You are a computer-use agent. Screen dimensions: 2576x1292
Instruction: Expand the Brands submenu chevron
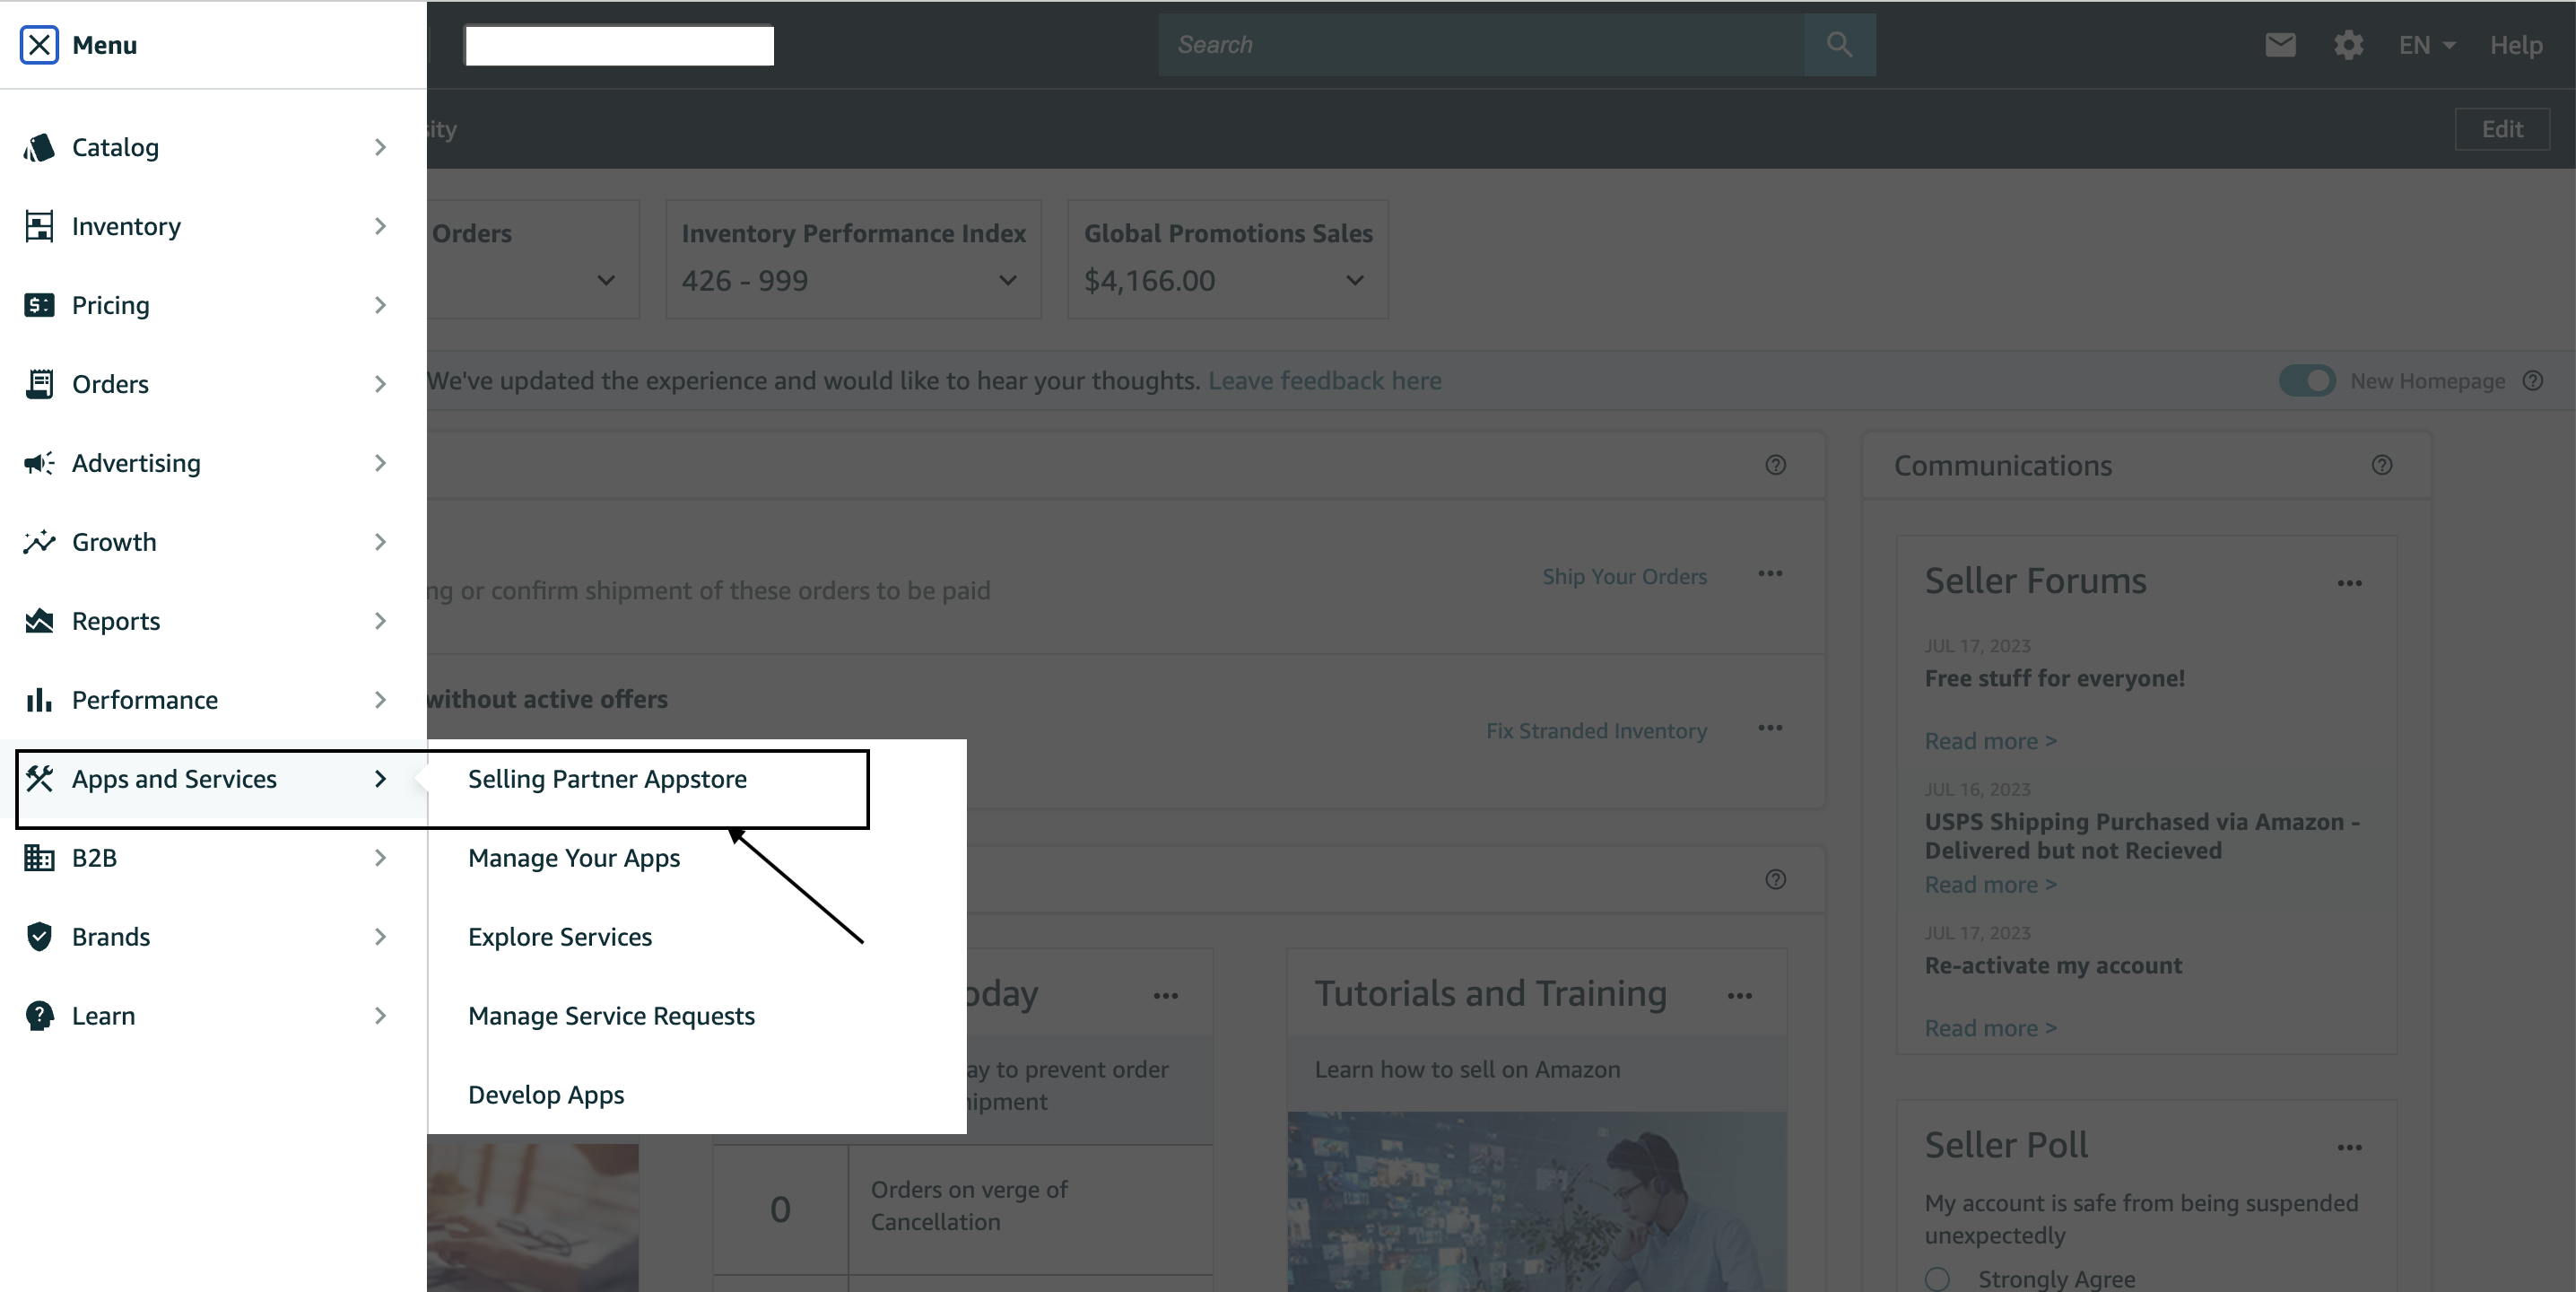(x=380, y=937)
